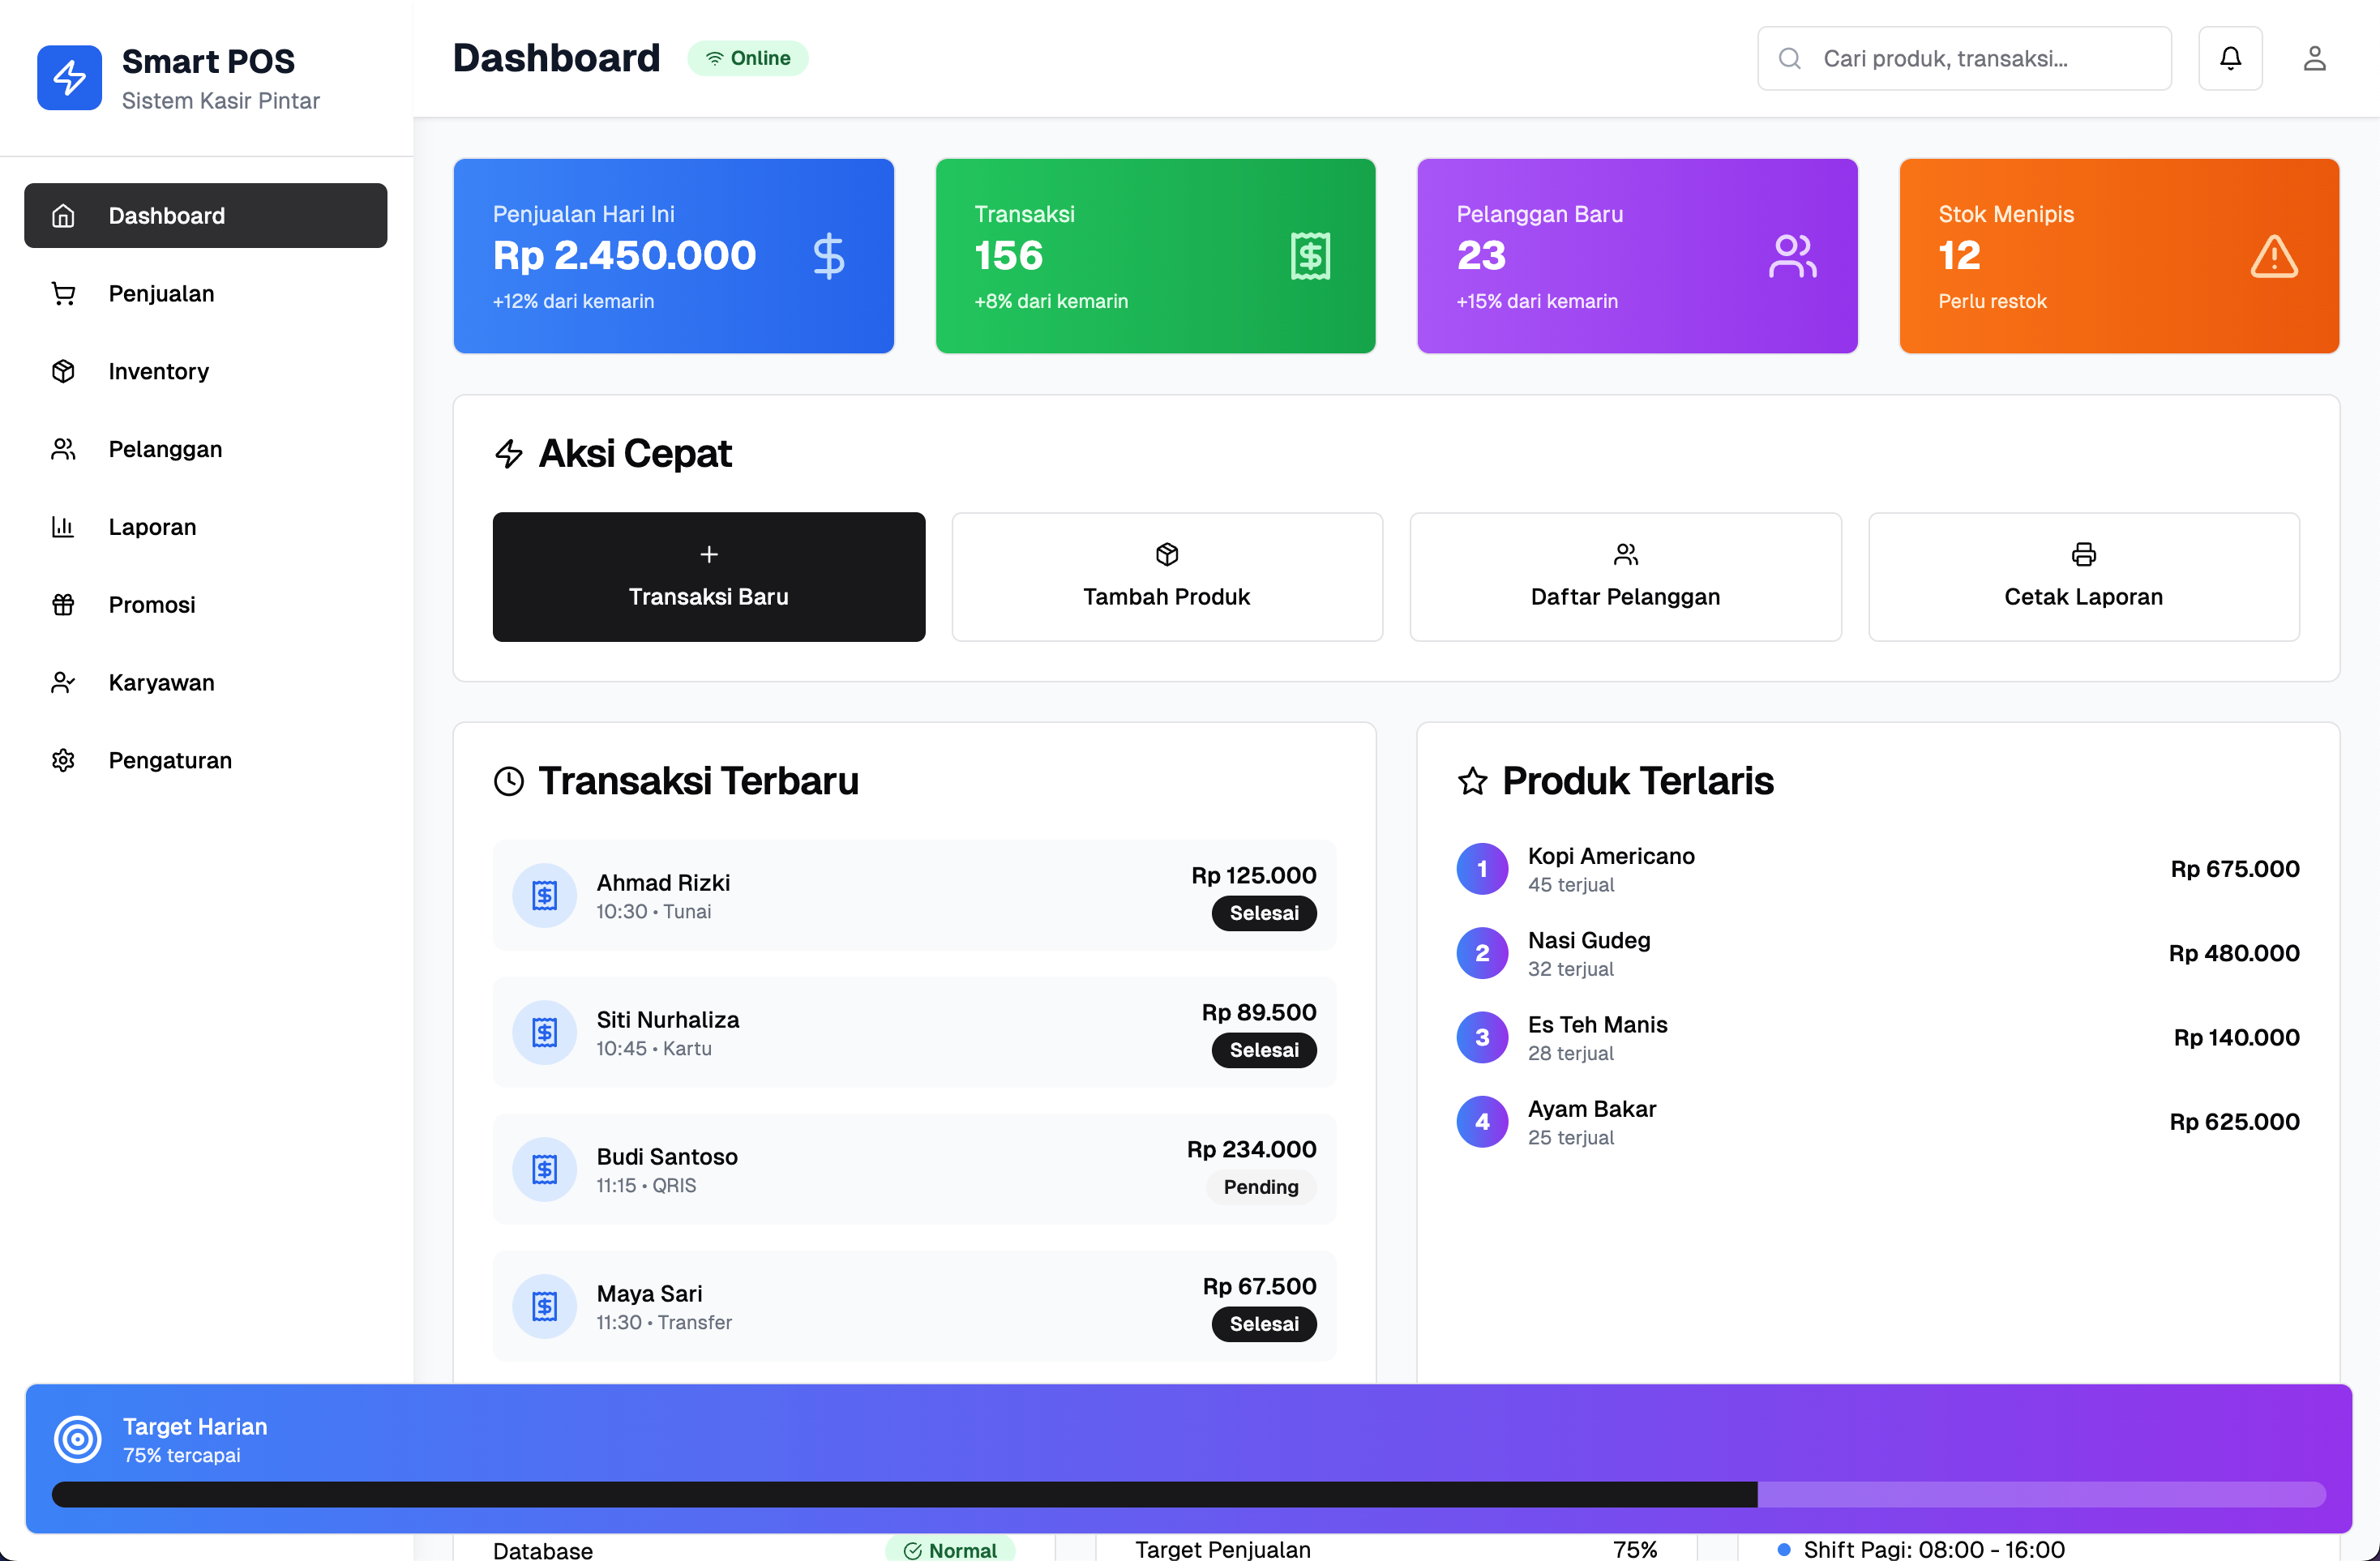Click the Online status badge
The height and width of the screenshot is (1561, 2380).
pos(748,58)
